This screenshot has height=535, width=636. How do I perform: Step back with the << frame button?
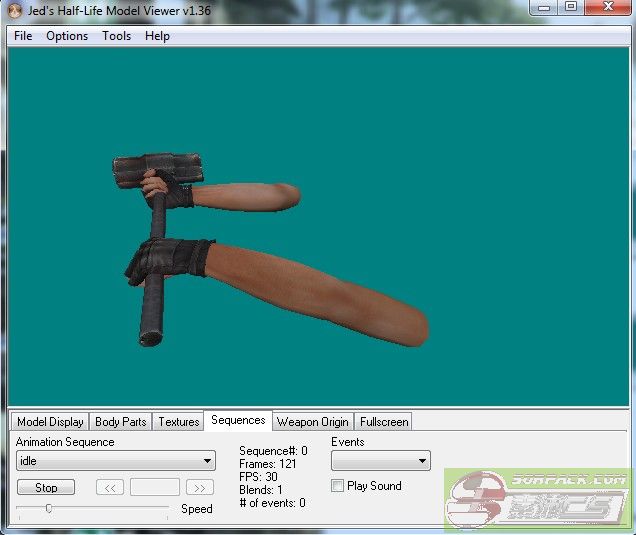[x=110, y=487]
